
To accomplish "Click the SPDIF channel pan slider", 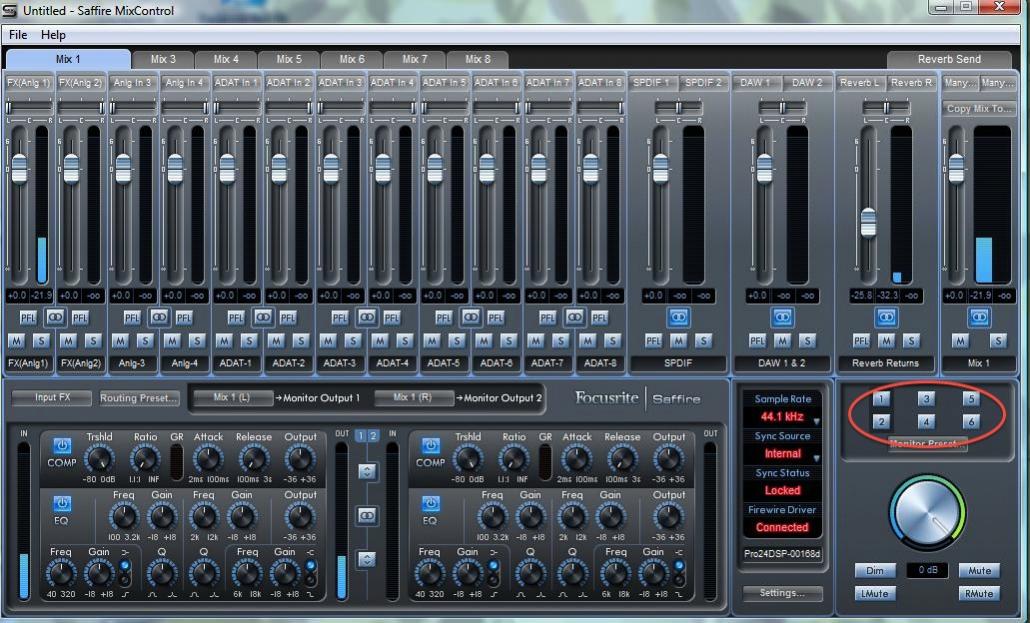I will tap(678, 107).
